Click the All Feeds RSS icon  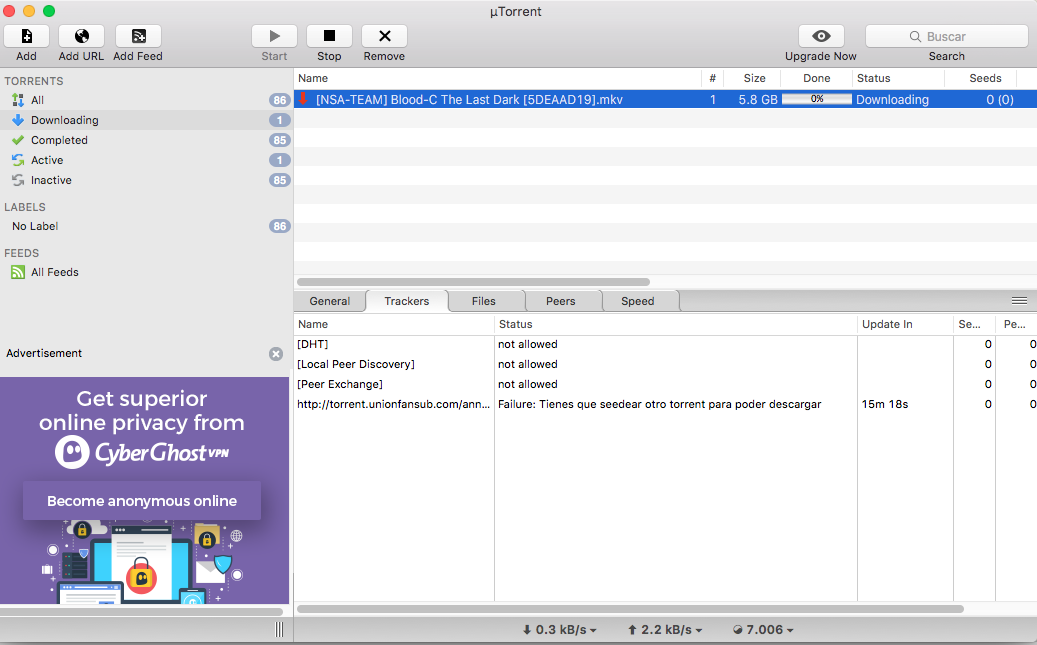coord(18,272)
